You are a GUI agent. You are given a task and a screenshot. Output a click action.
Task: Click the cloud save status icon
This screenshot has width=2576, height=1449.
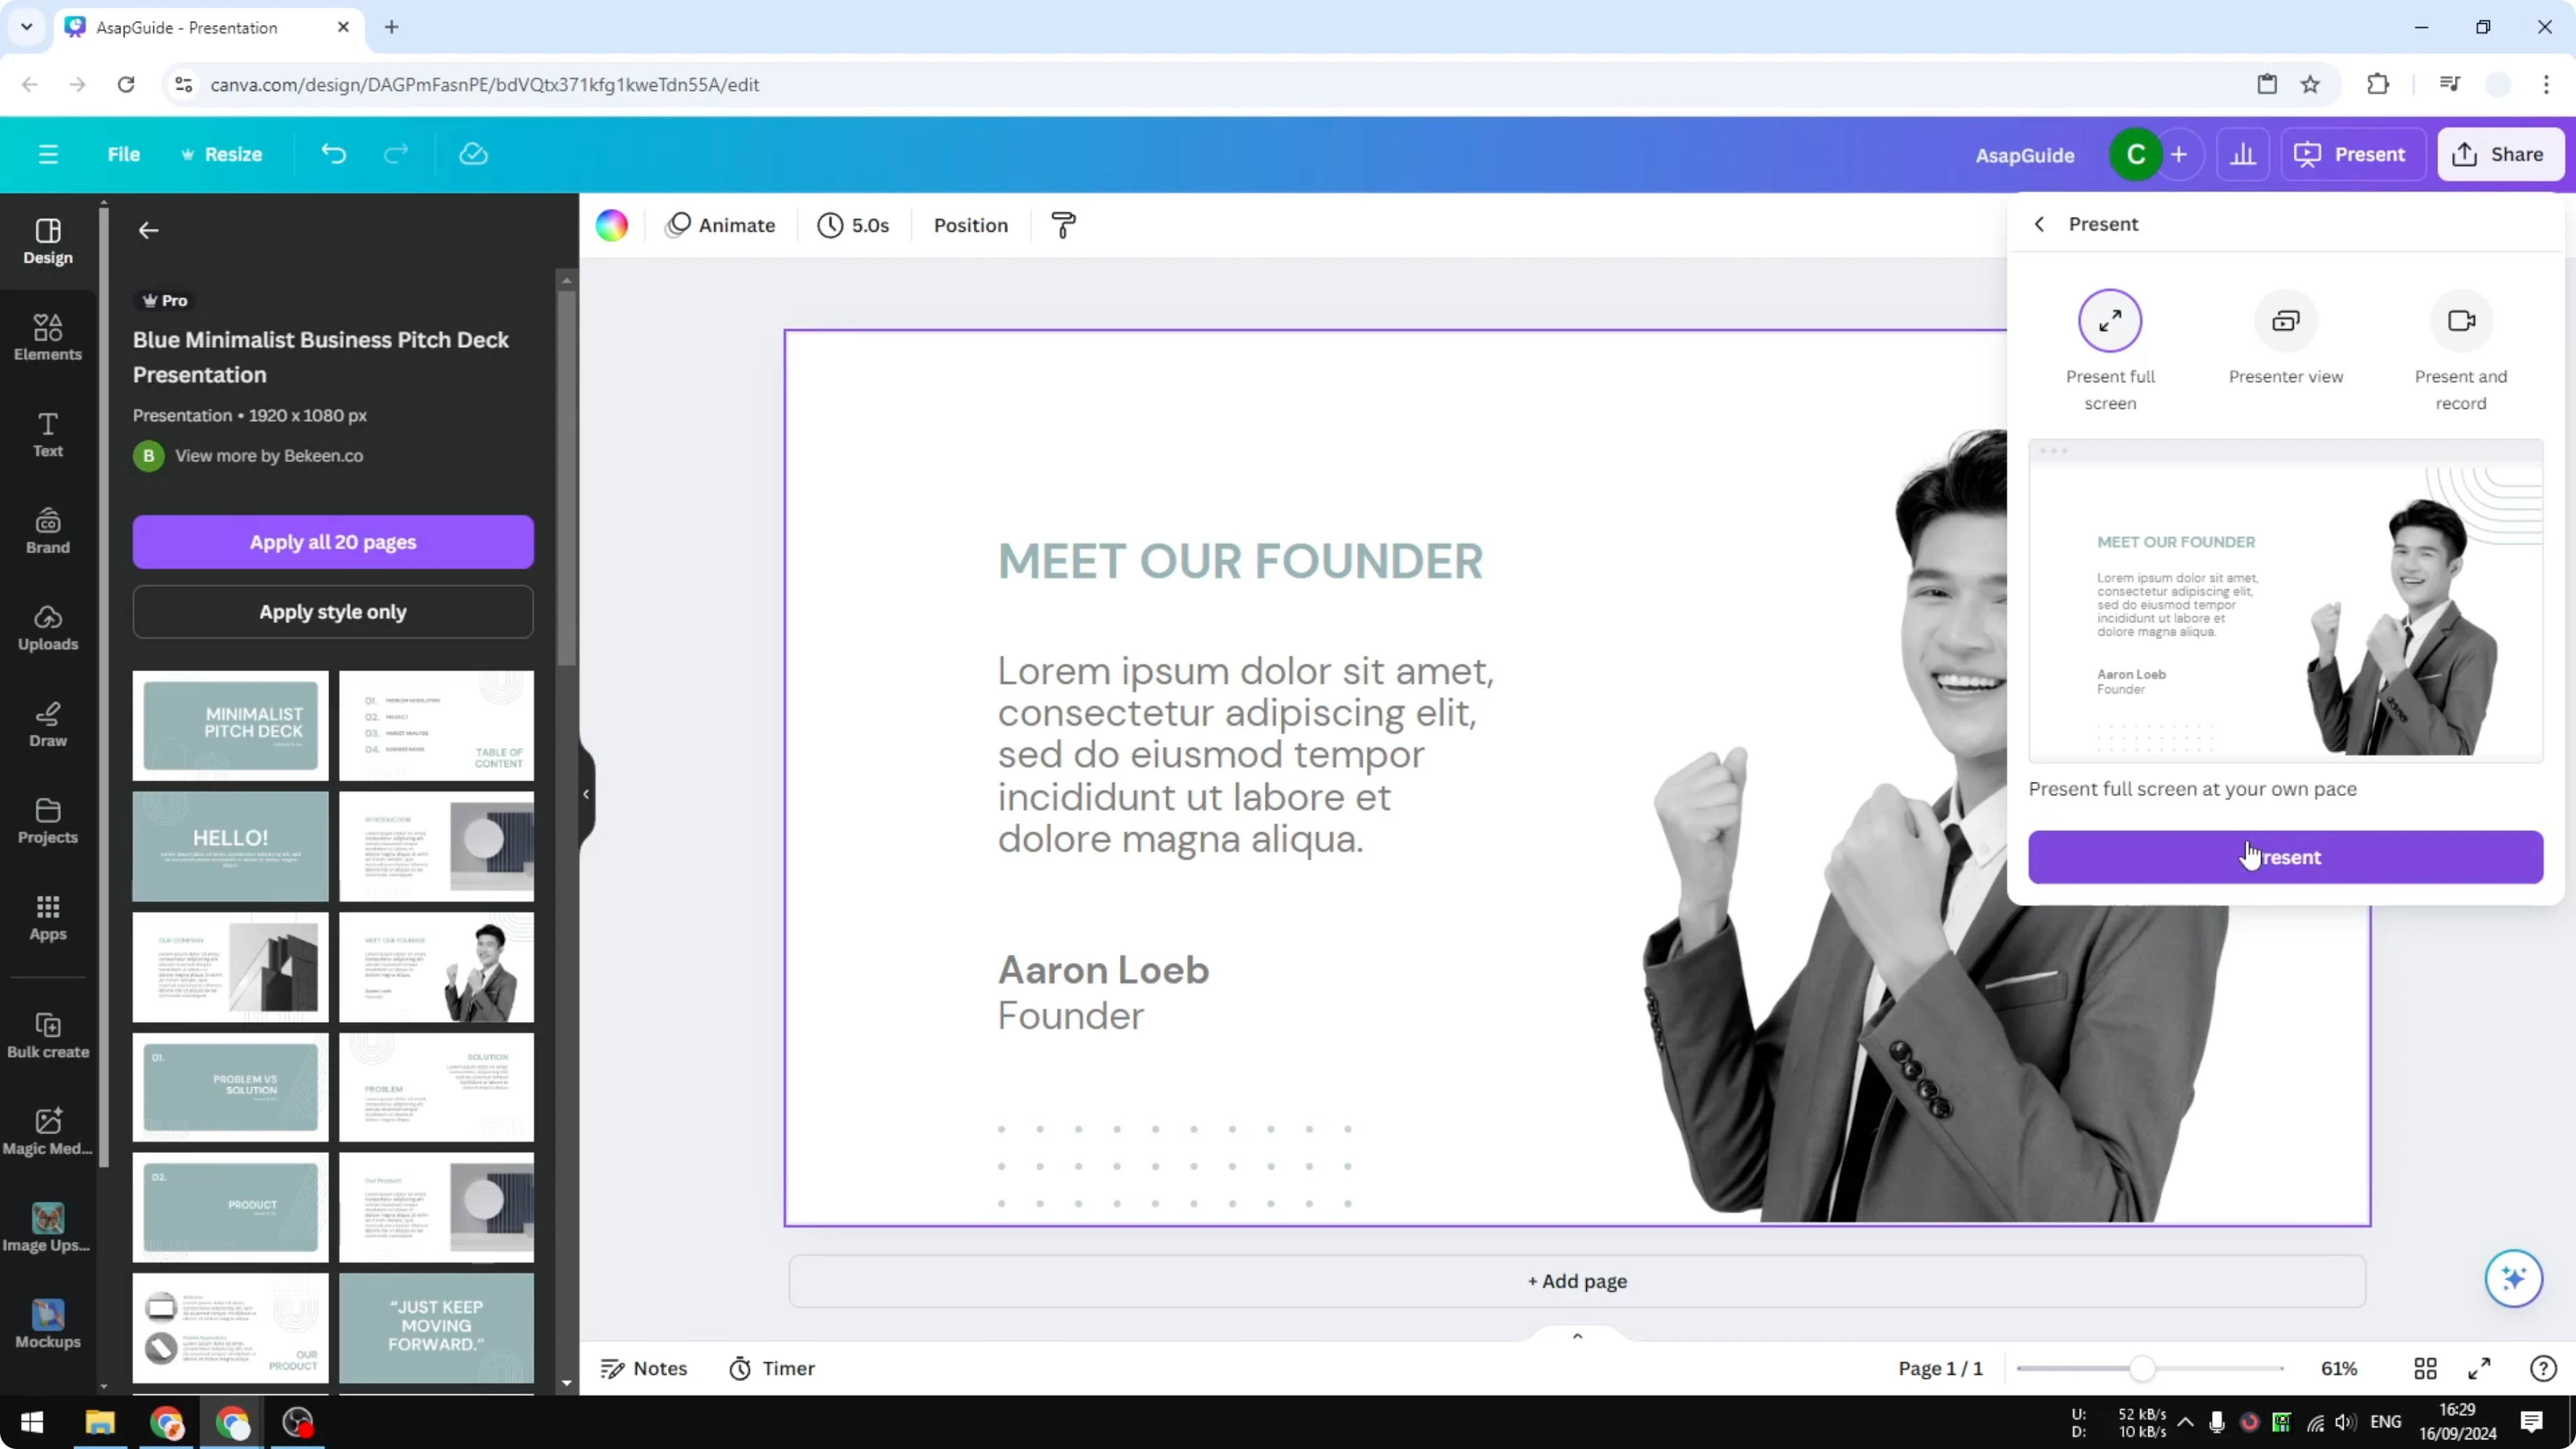(x=473, y=154)
